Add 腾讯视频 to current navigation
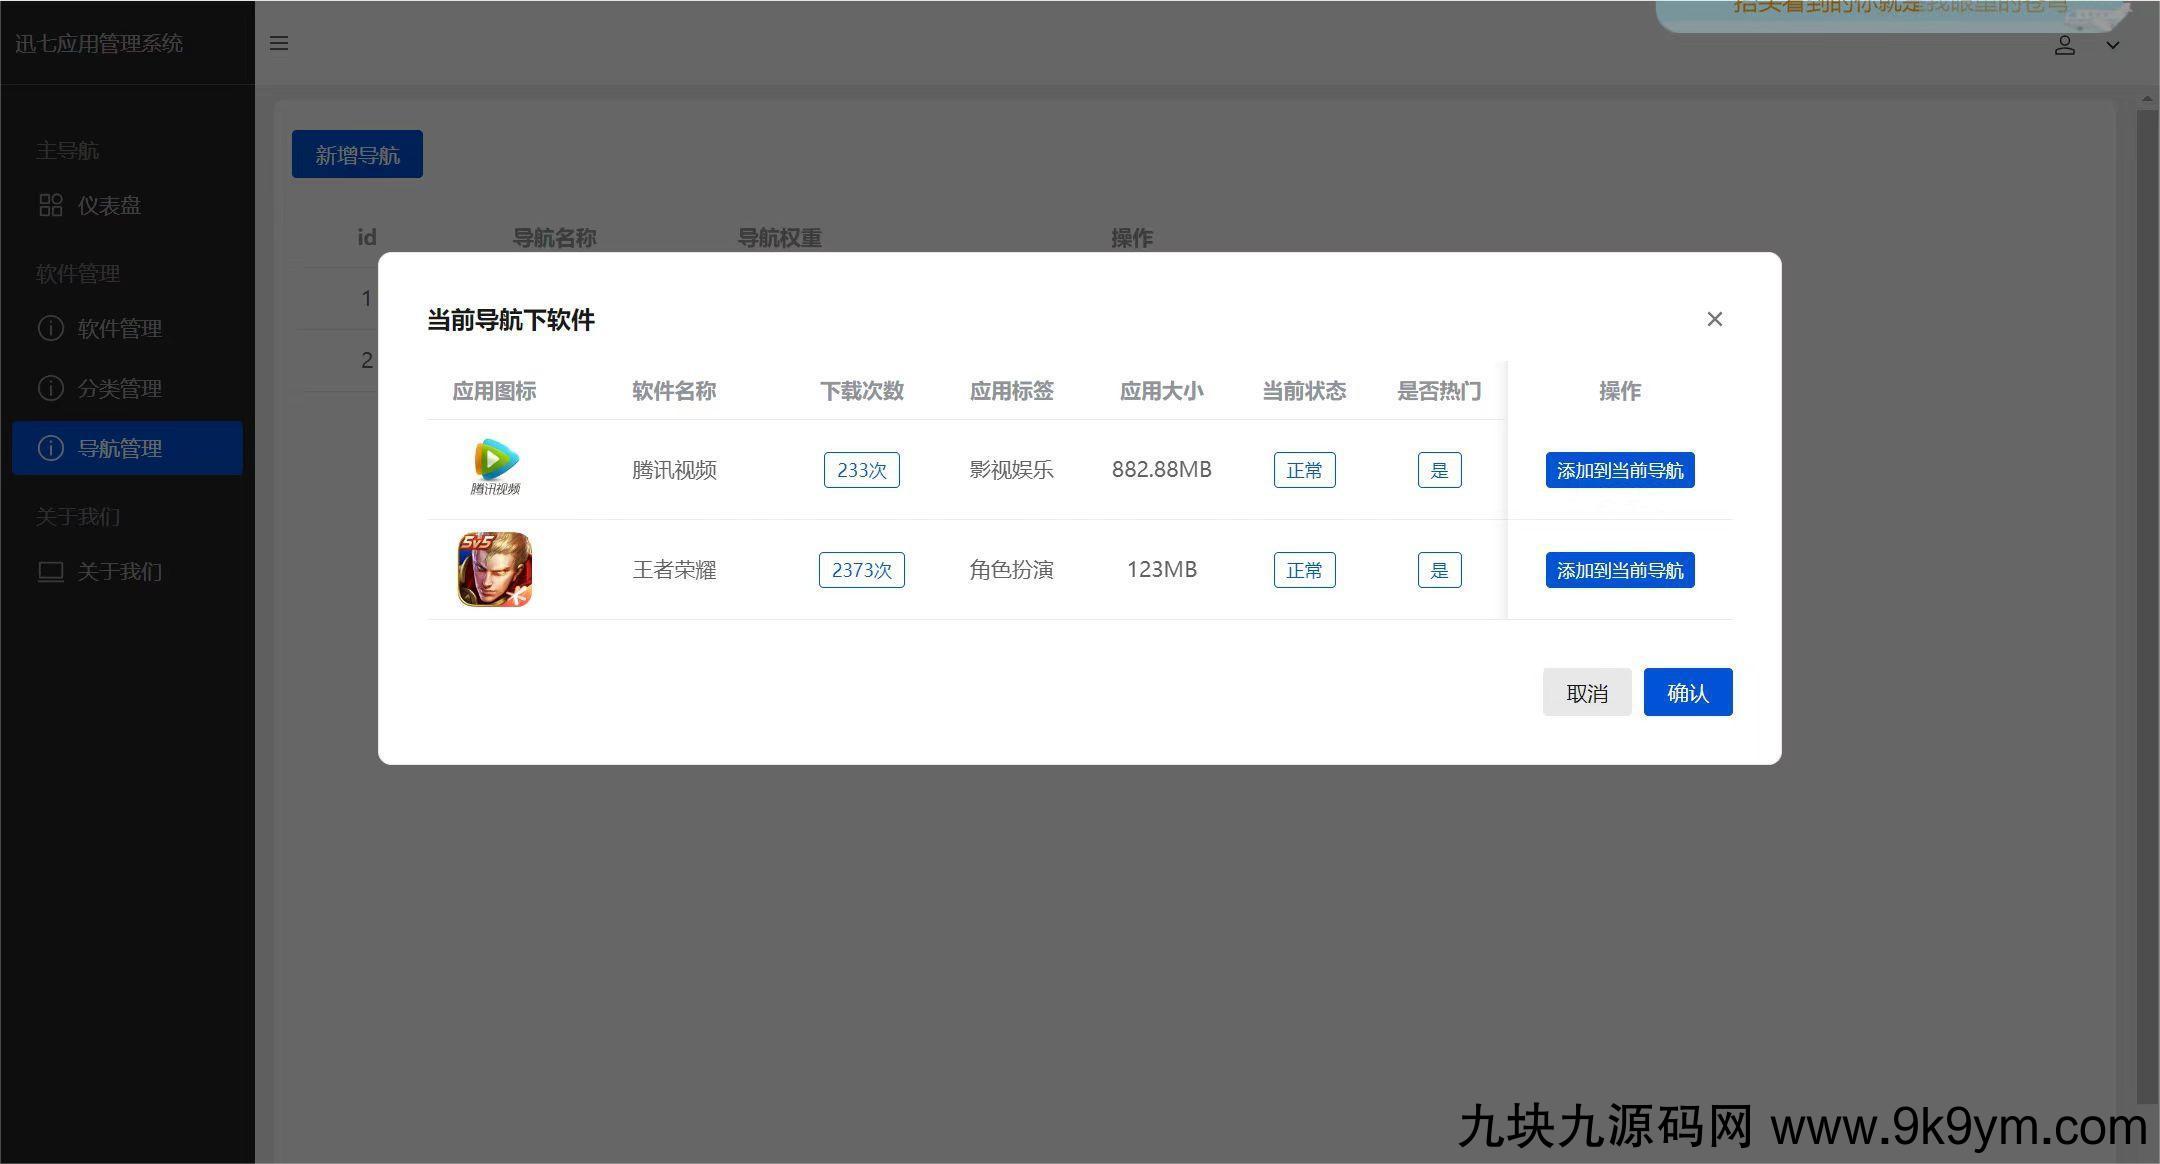Screen dimensions: 2160x1164 [1619, 470]
